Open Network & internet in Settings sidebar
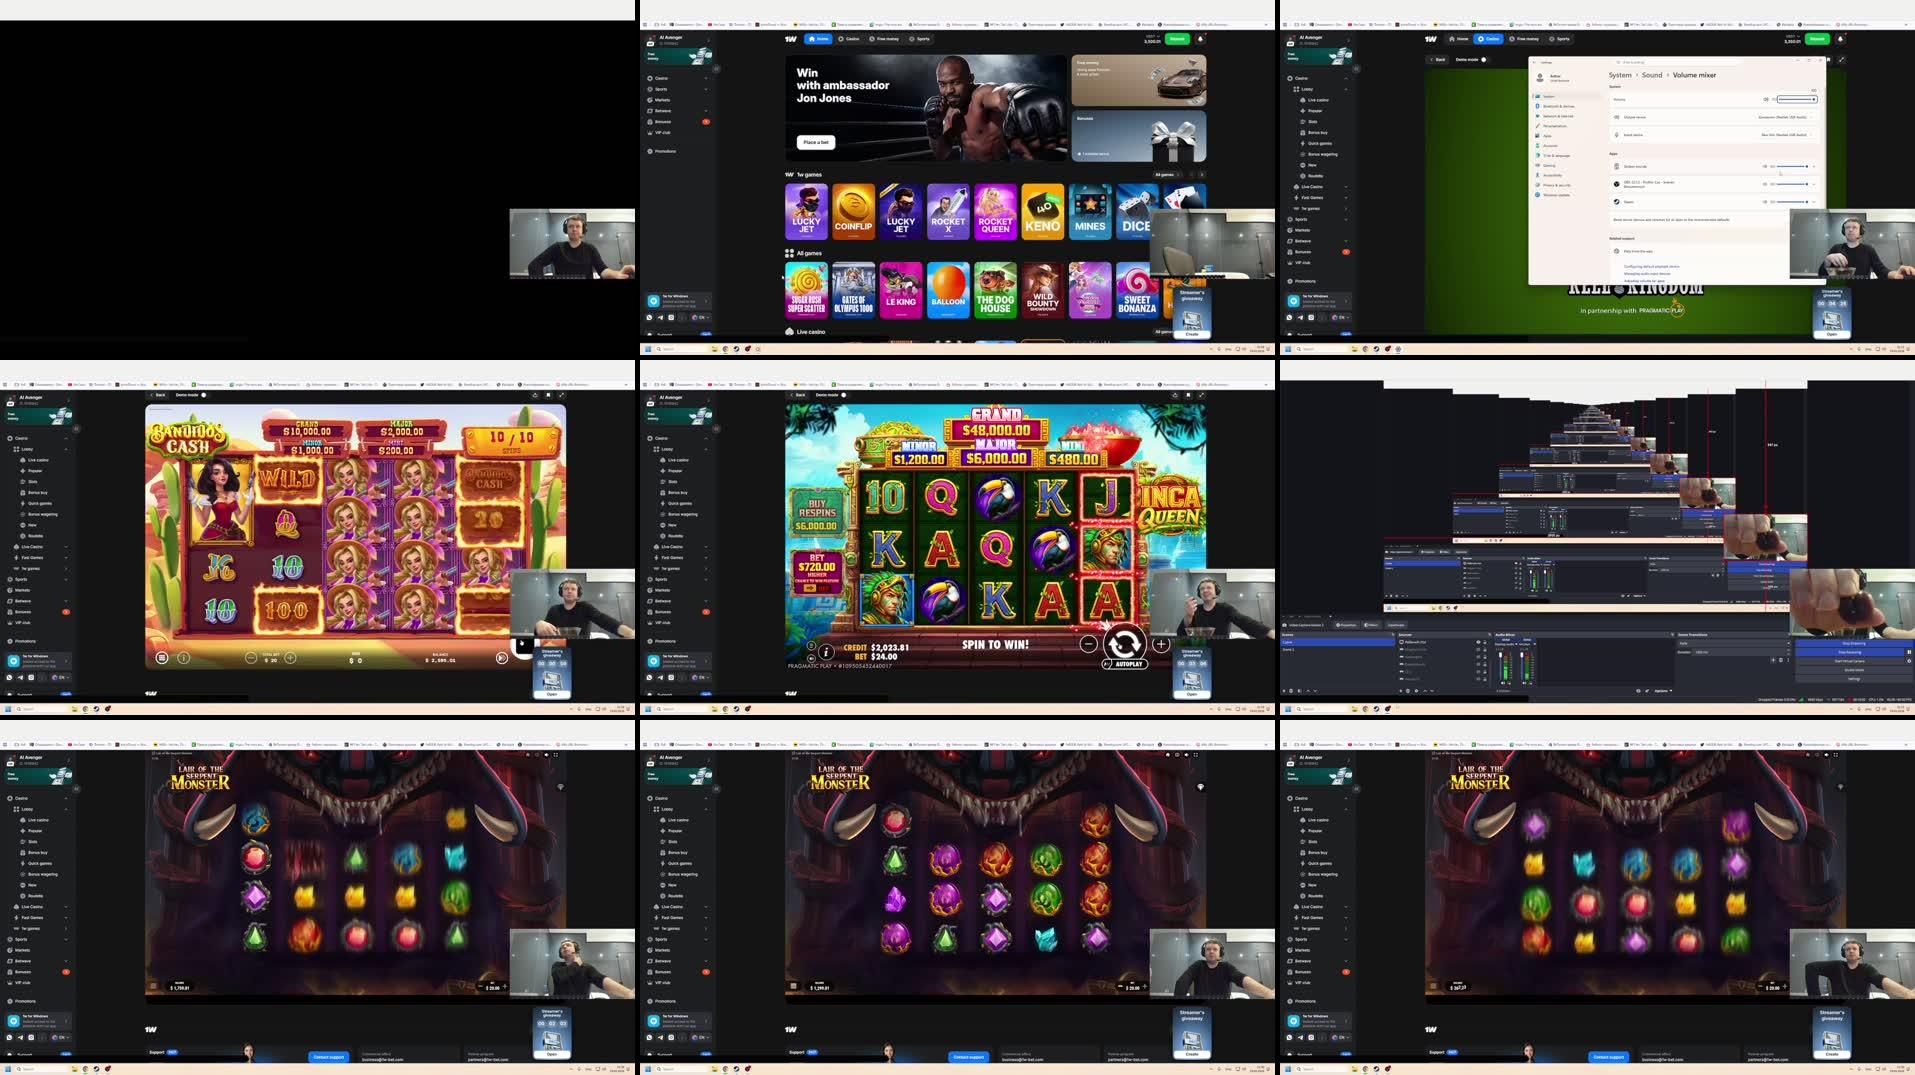Screen dimensions: 1915x1075 point(1560,116)
